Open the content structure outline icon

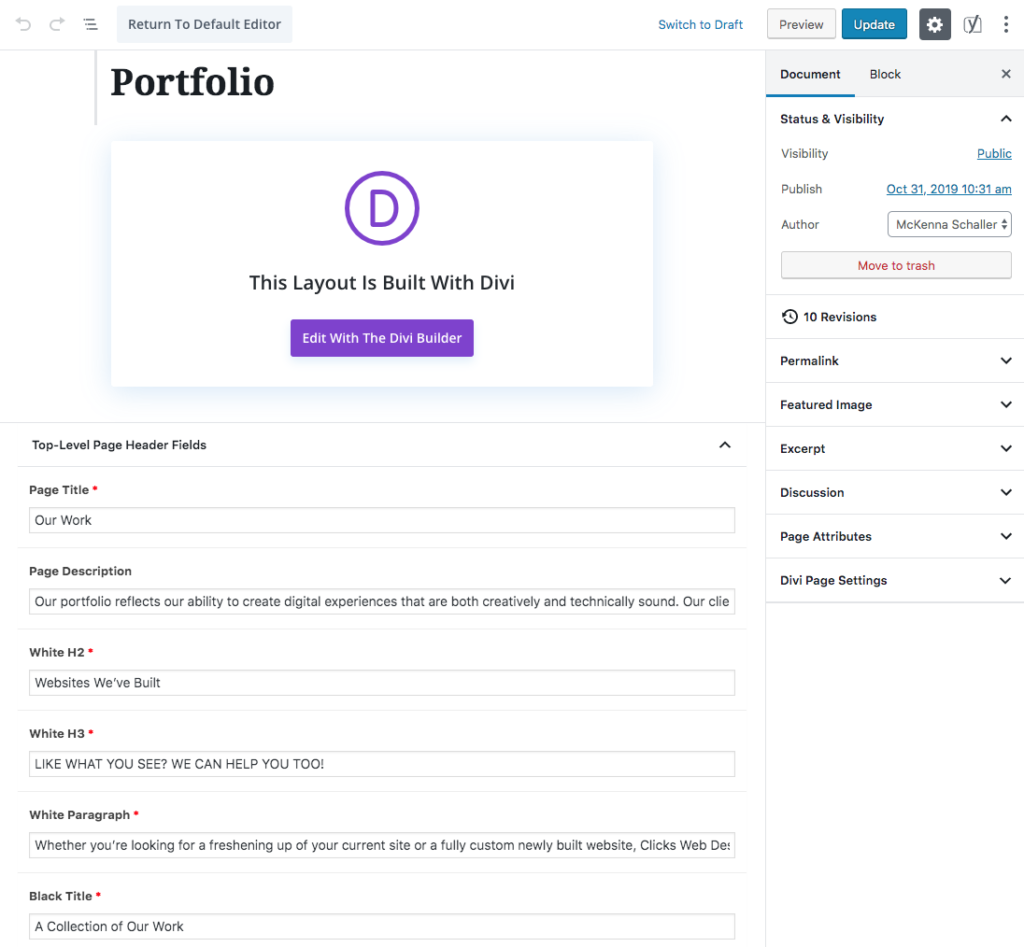tap(90, 23)
